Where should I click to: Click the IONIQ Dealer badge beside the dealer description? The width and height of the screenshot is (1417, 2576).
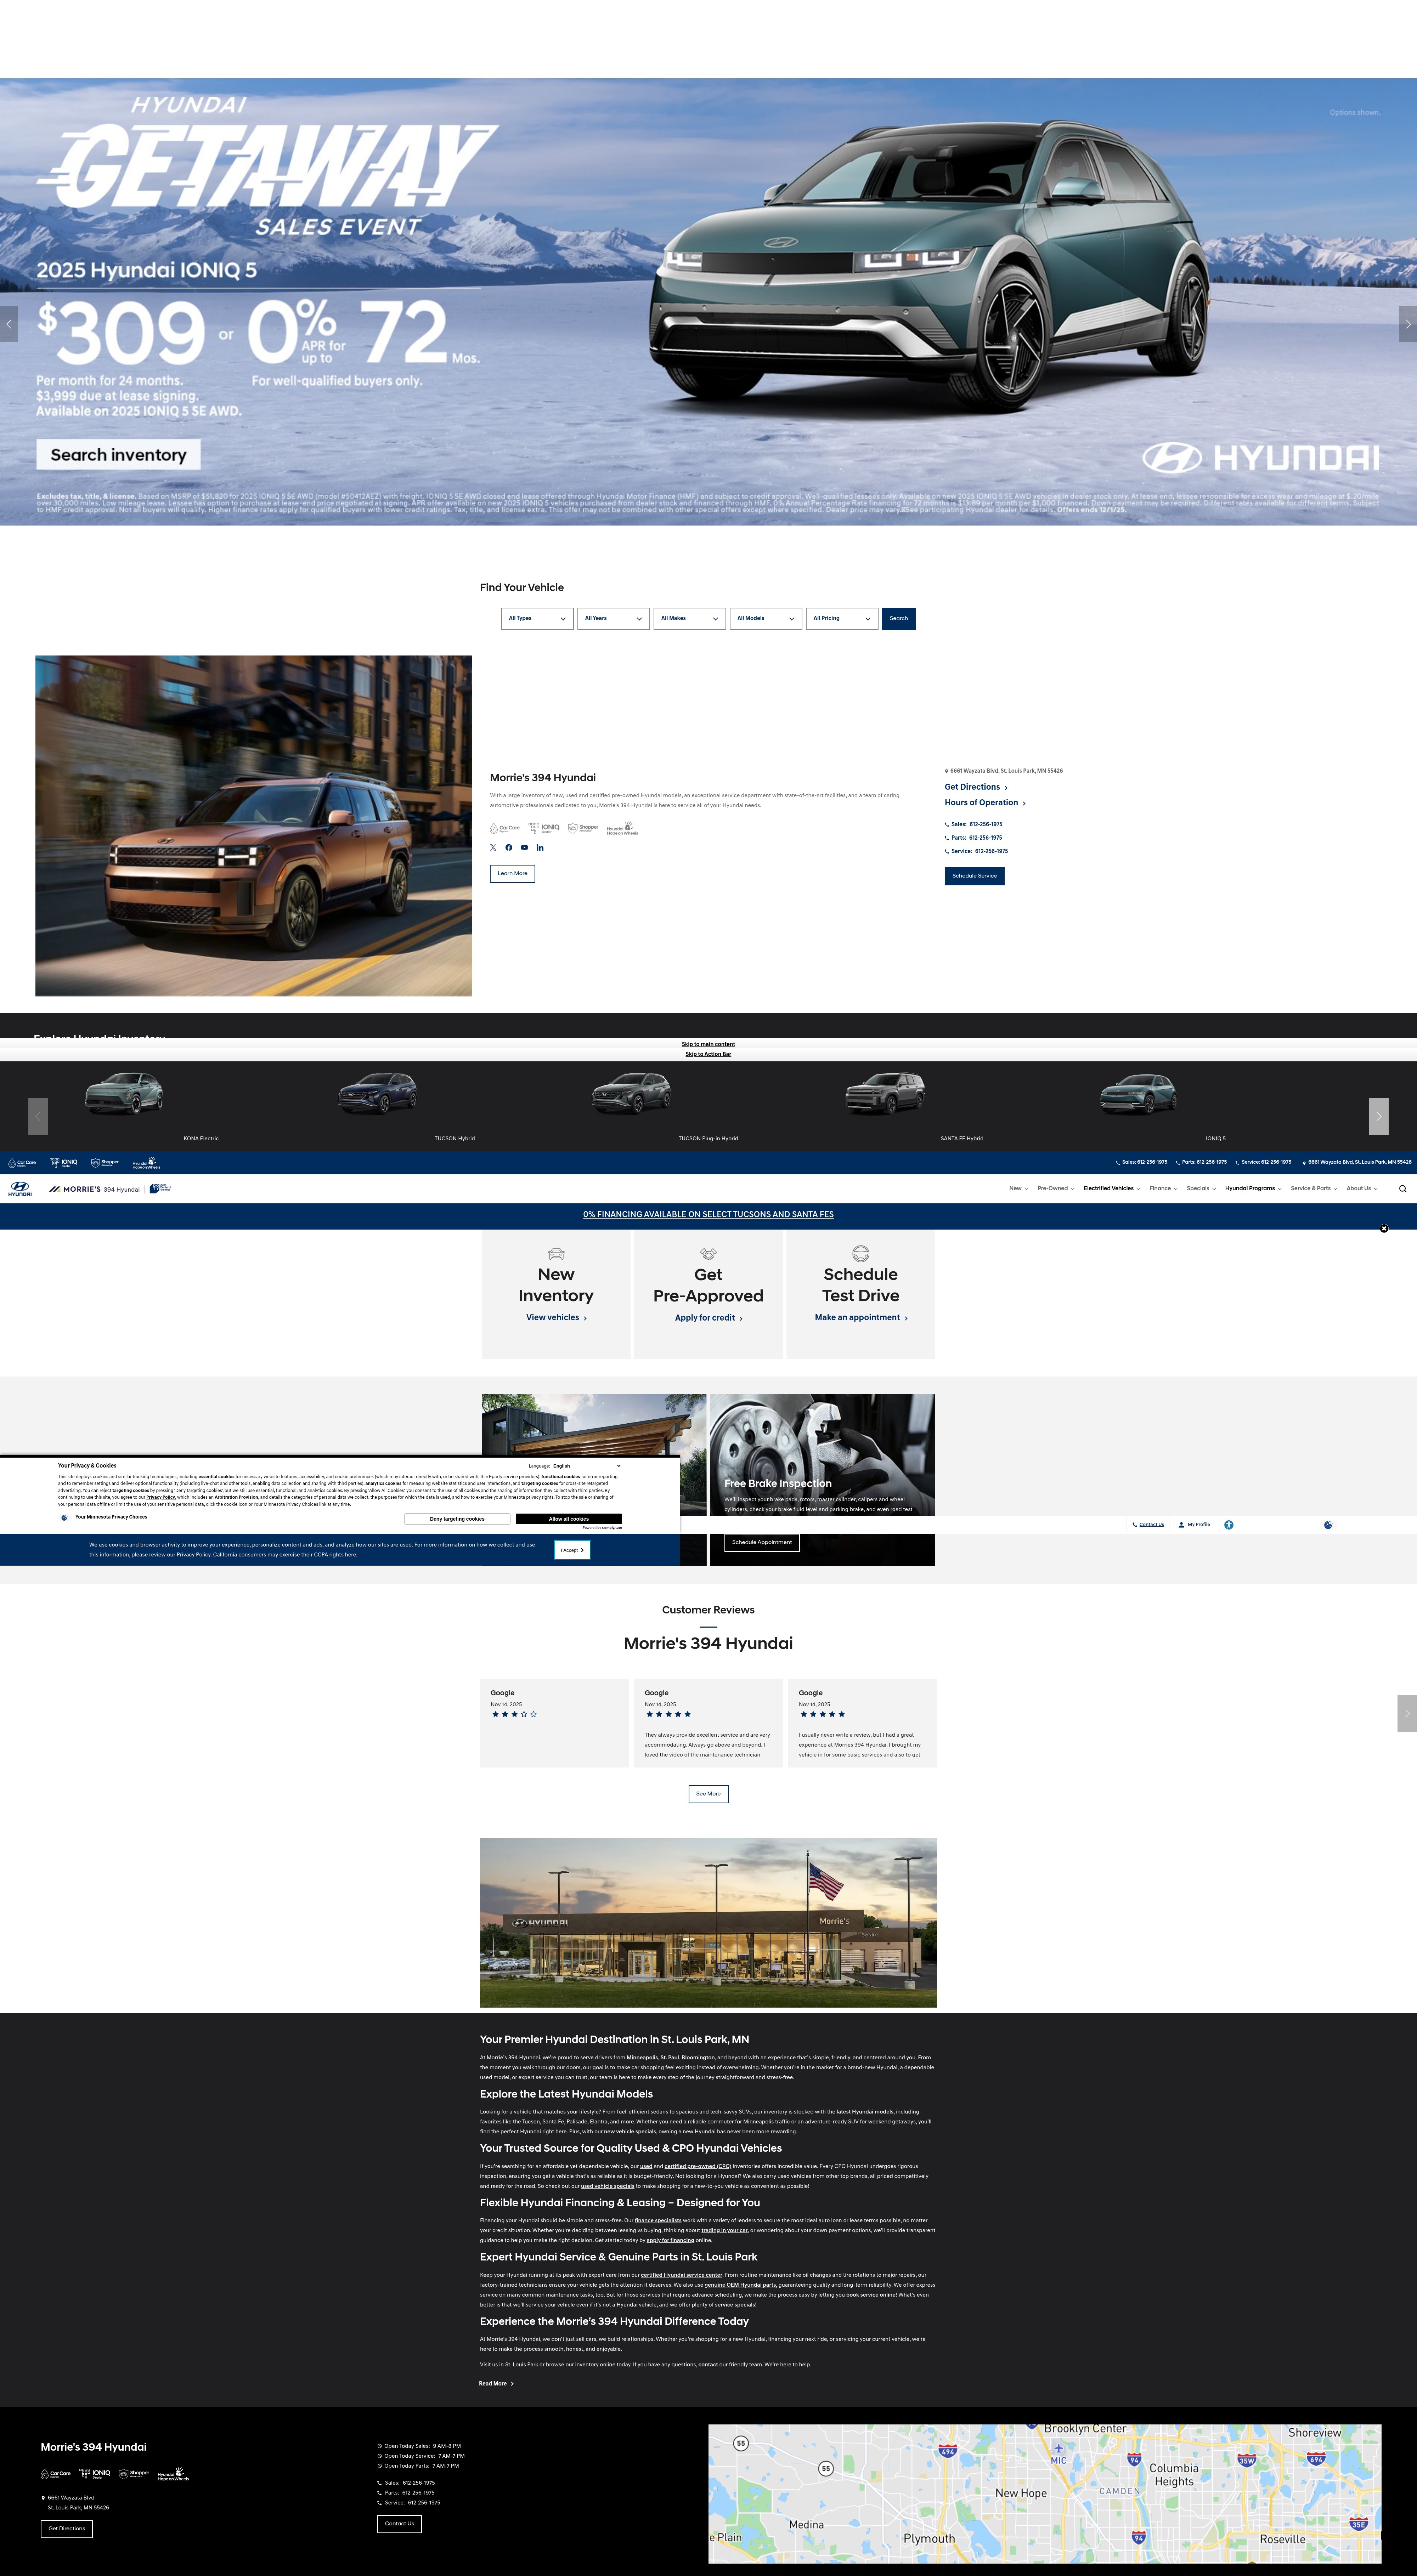544,828
